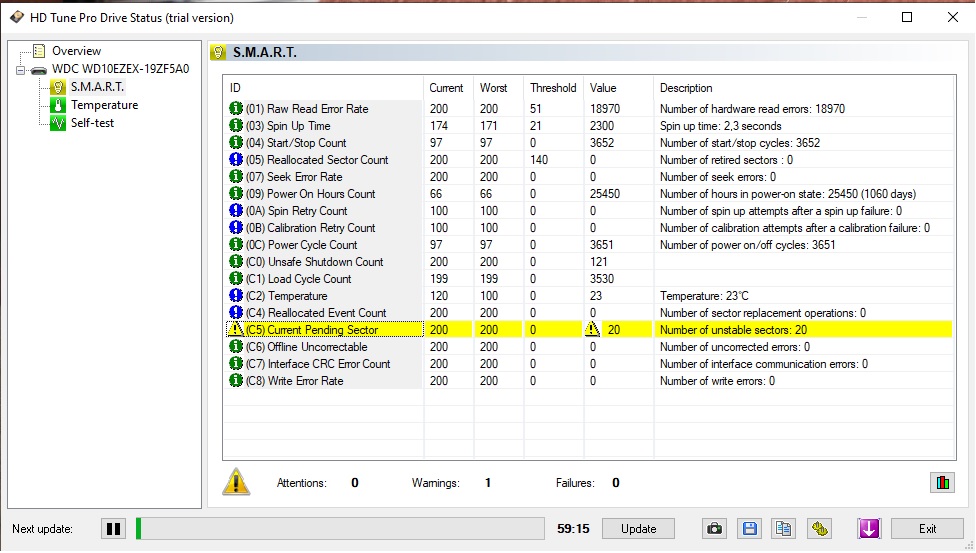Click the update countdown progress bar
Screen dimensions: 976x553
pos(340,529)
